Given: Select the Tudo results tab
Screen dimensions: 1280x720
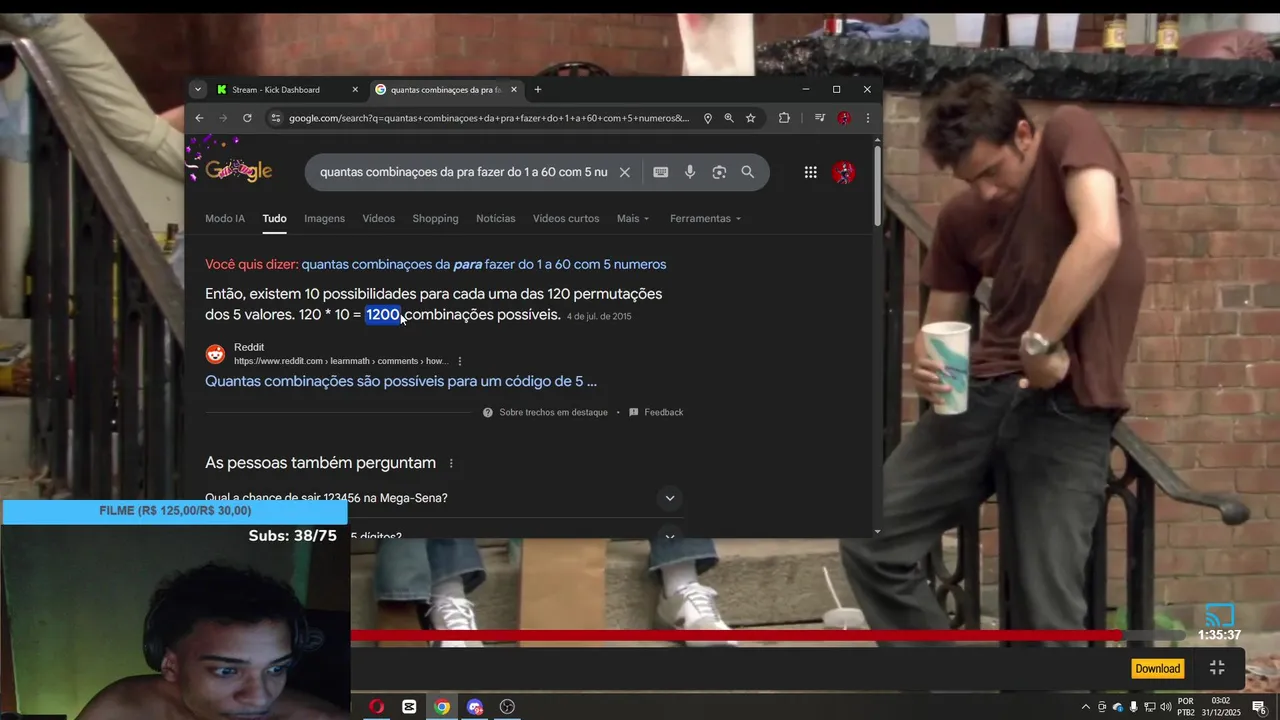Looking at the screenshot, I should [275, 218].
